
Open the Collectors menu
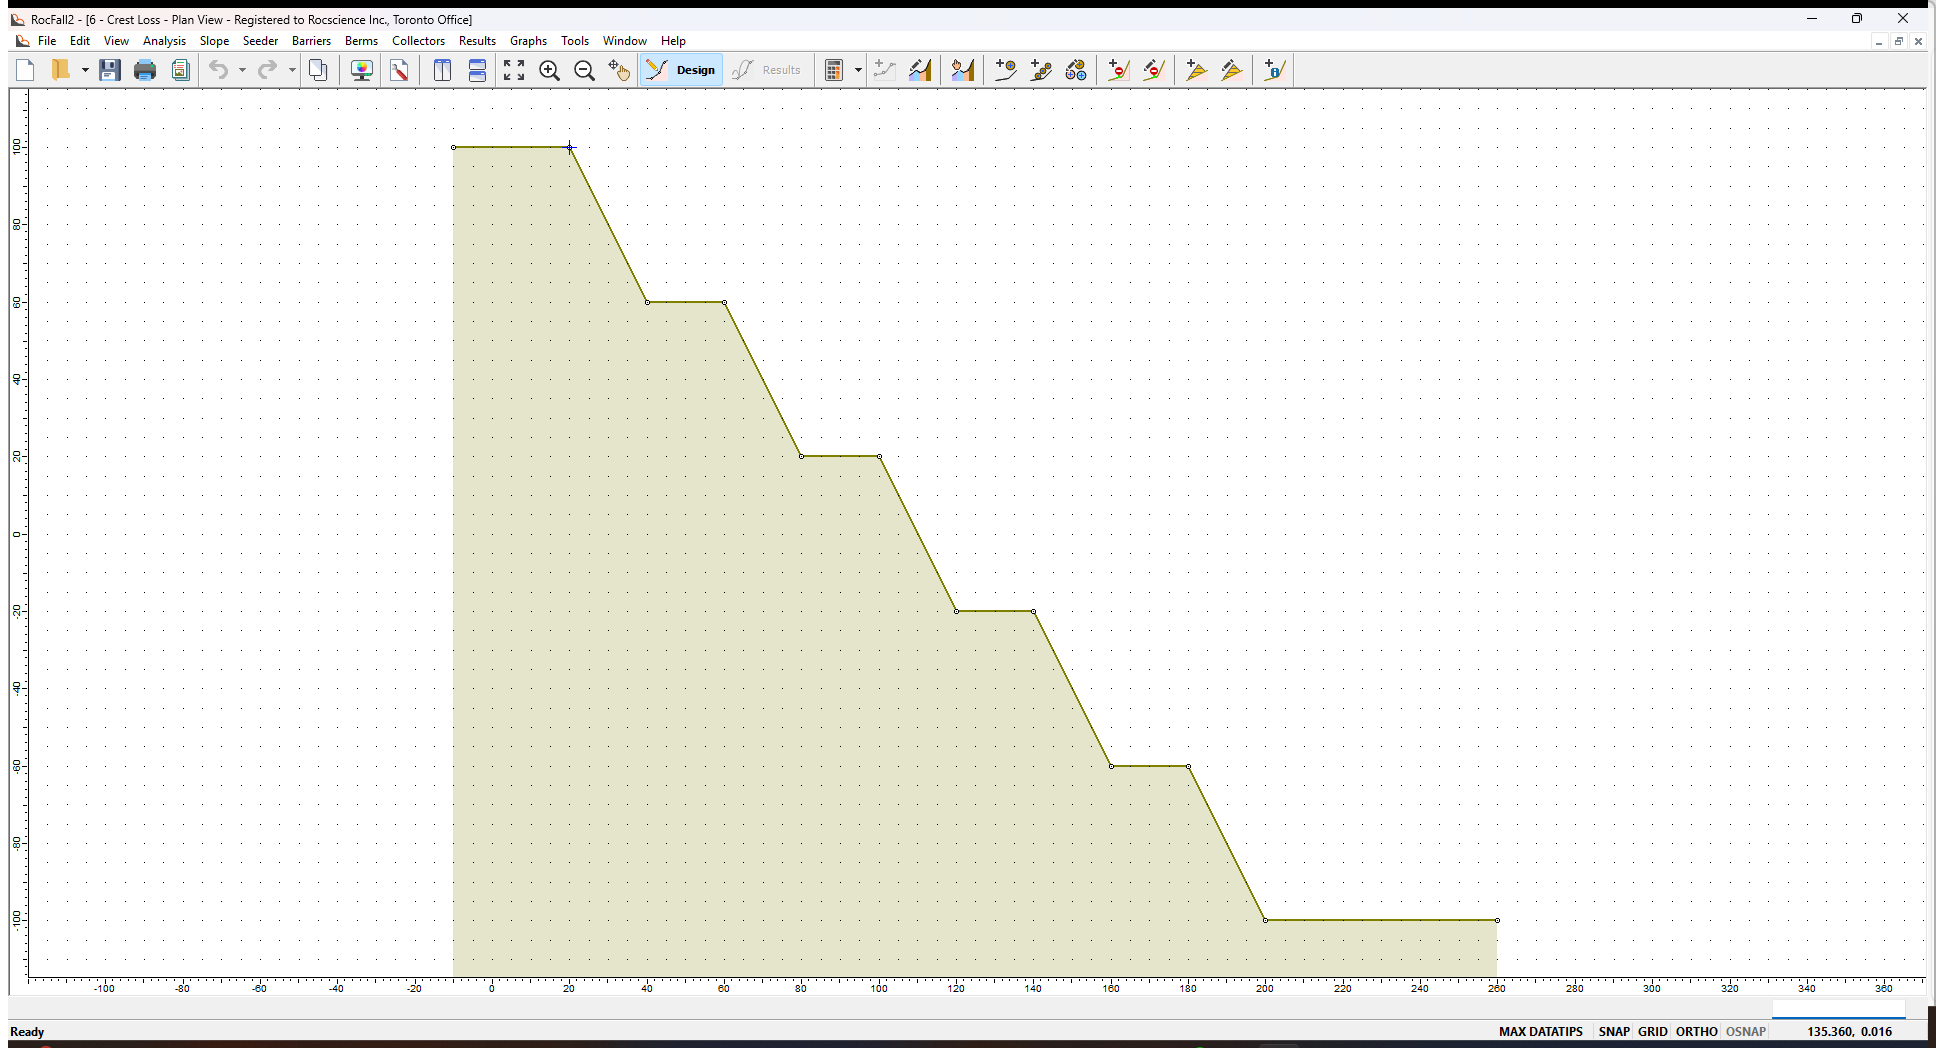coord(418,41)
